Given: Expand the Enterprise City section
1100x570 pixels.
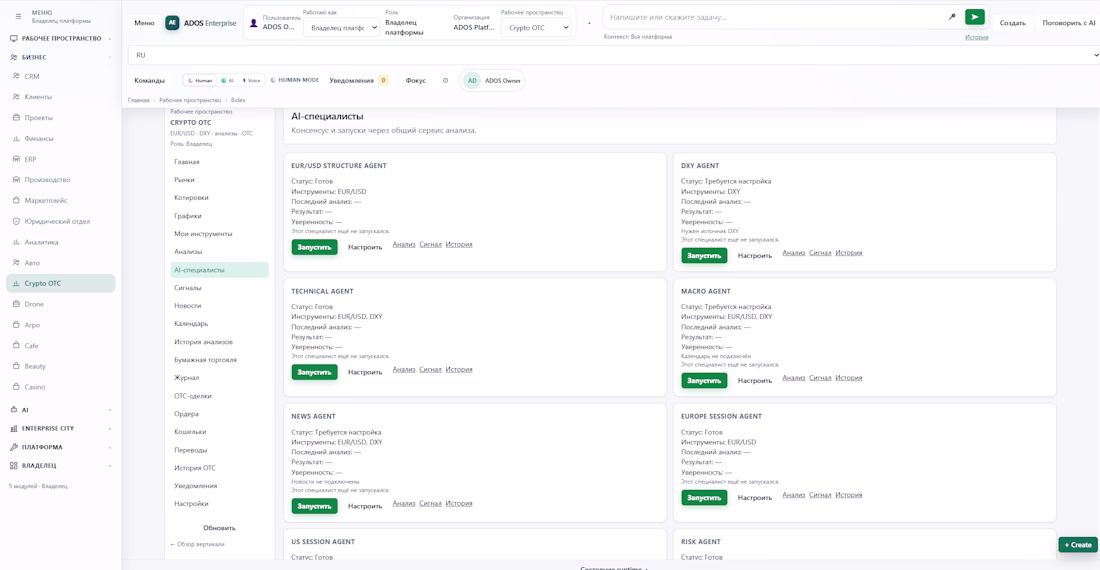Looking at the screenshot, I should 109,428.
